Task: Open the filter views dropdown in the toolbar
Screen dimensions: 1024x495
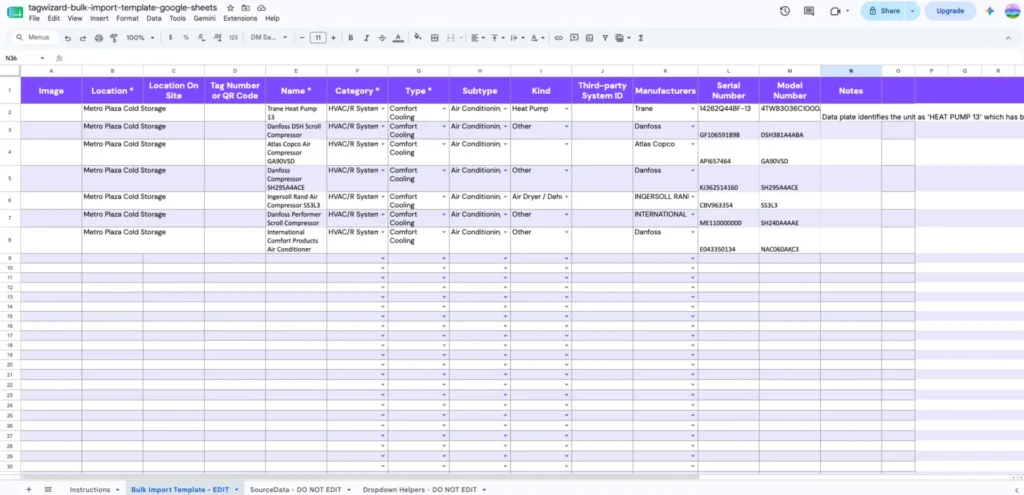Action: [622, 38]
